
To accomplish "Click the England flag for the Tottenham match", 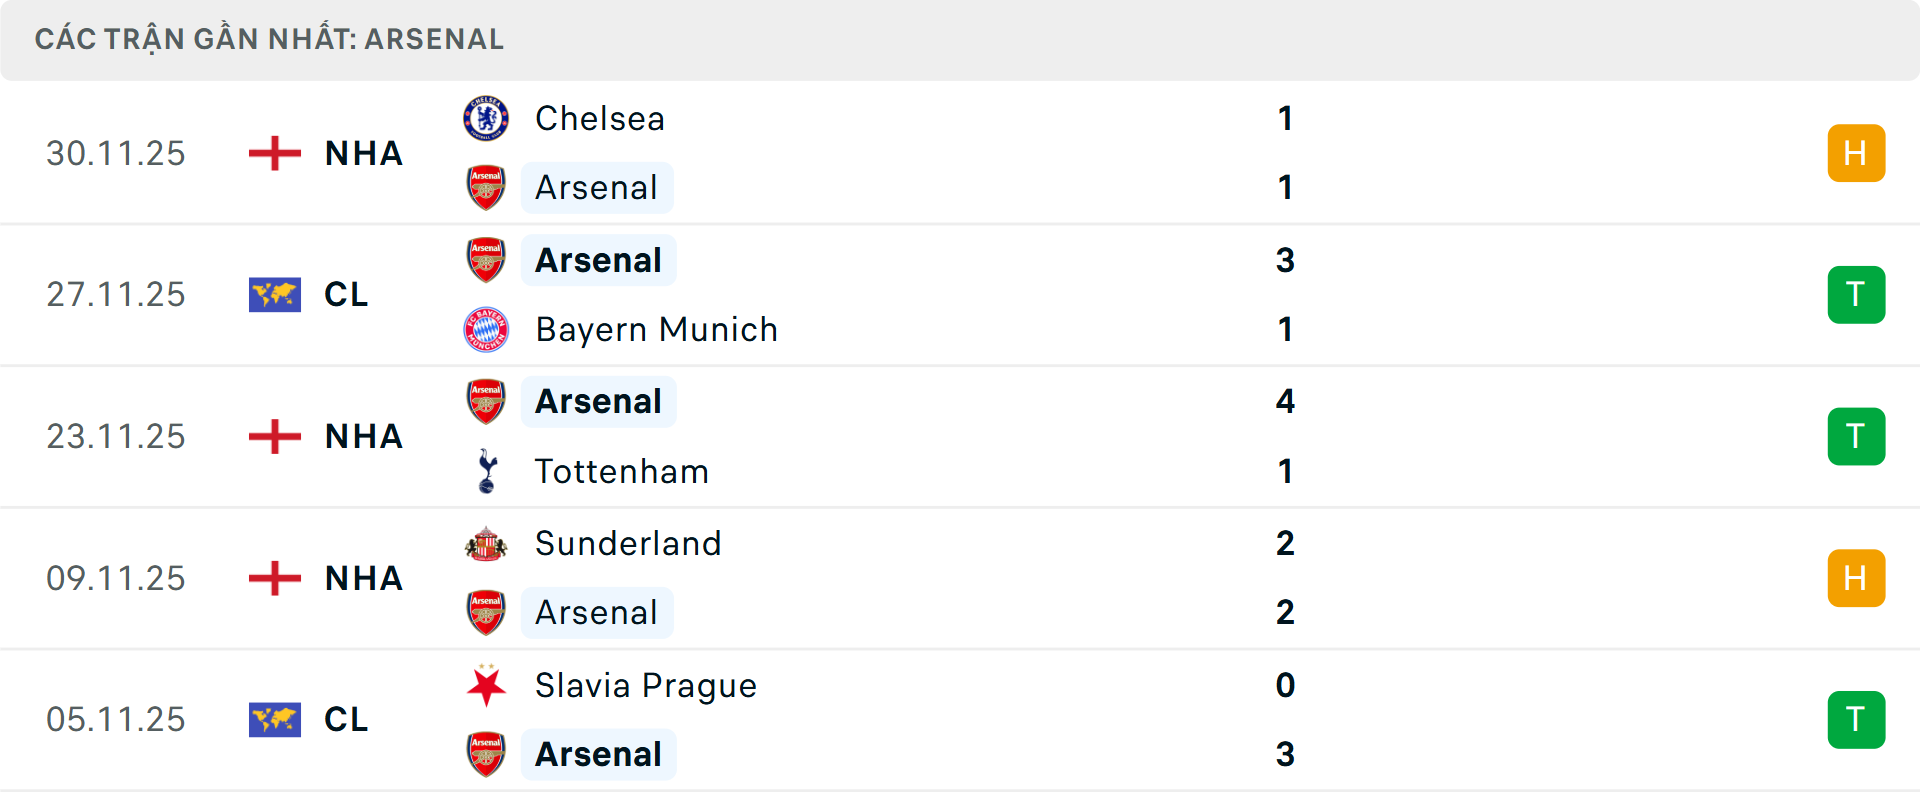I will 273,436.
